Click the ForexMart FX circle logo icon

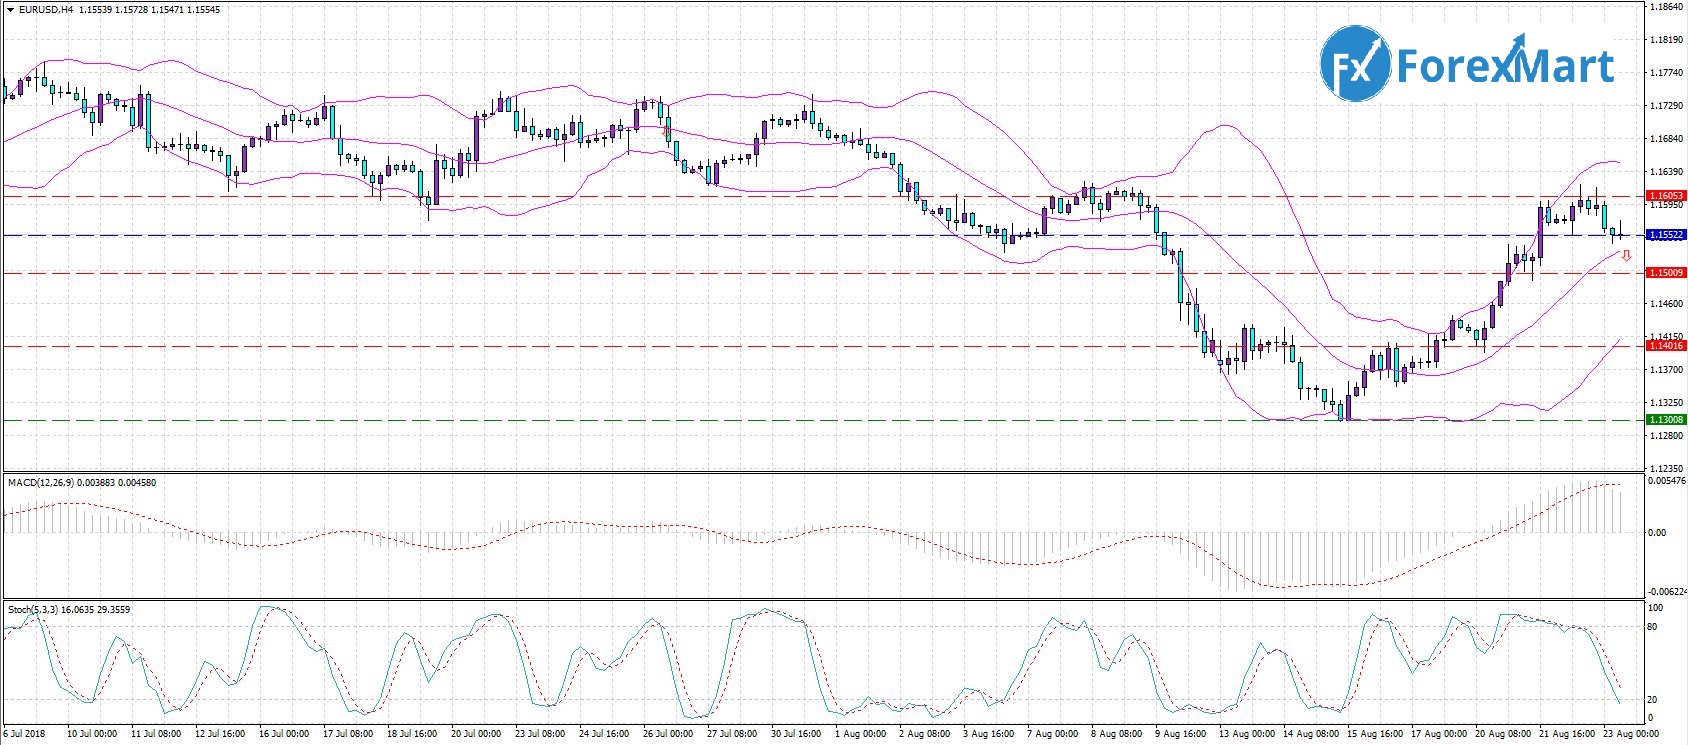point(1355,65)
